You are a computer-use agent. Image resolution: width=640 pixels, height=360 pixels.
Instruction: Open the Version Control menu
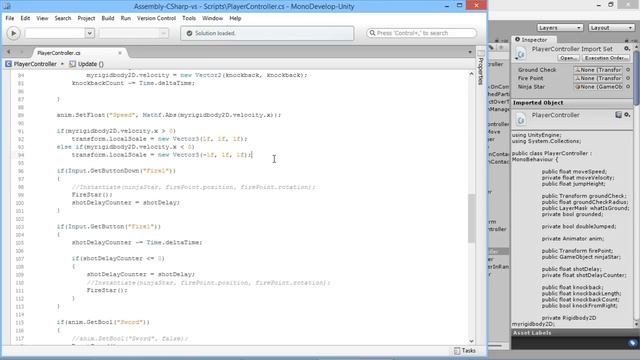156,18
